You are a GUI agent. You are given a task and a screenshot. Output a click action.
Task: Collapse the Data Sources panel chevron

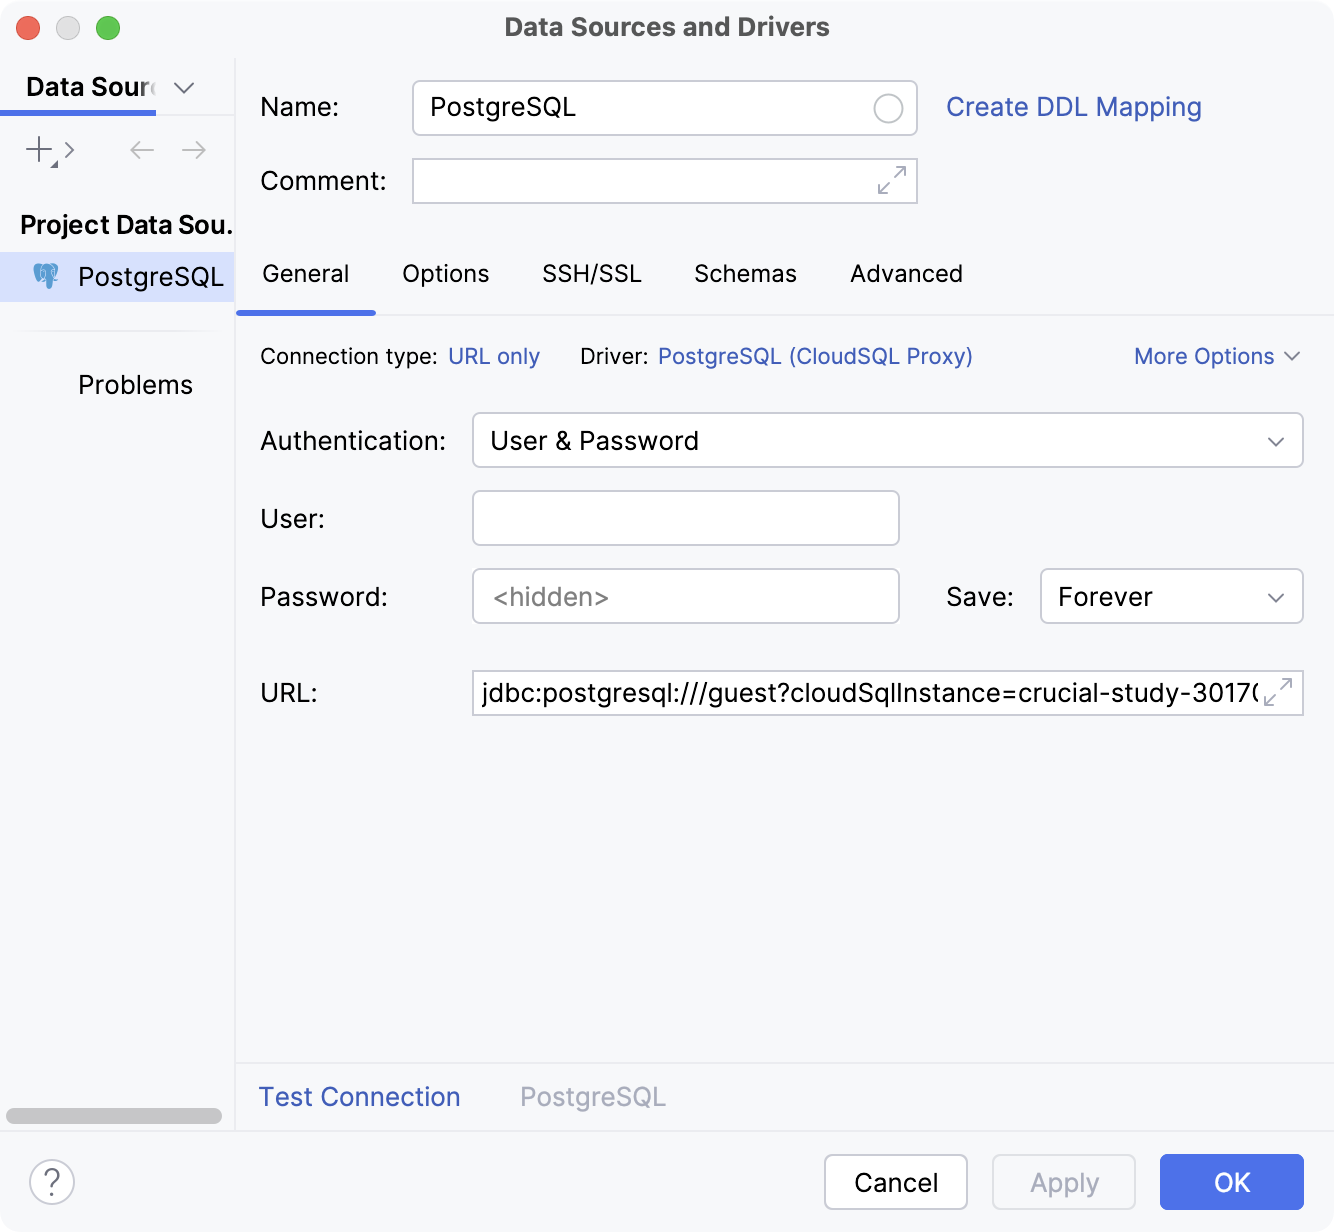pyautogui.click(x=183, y=88)
